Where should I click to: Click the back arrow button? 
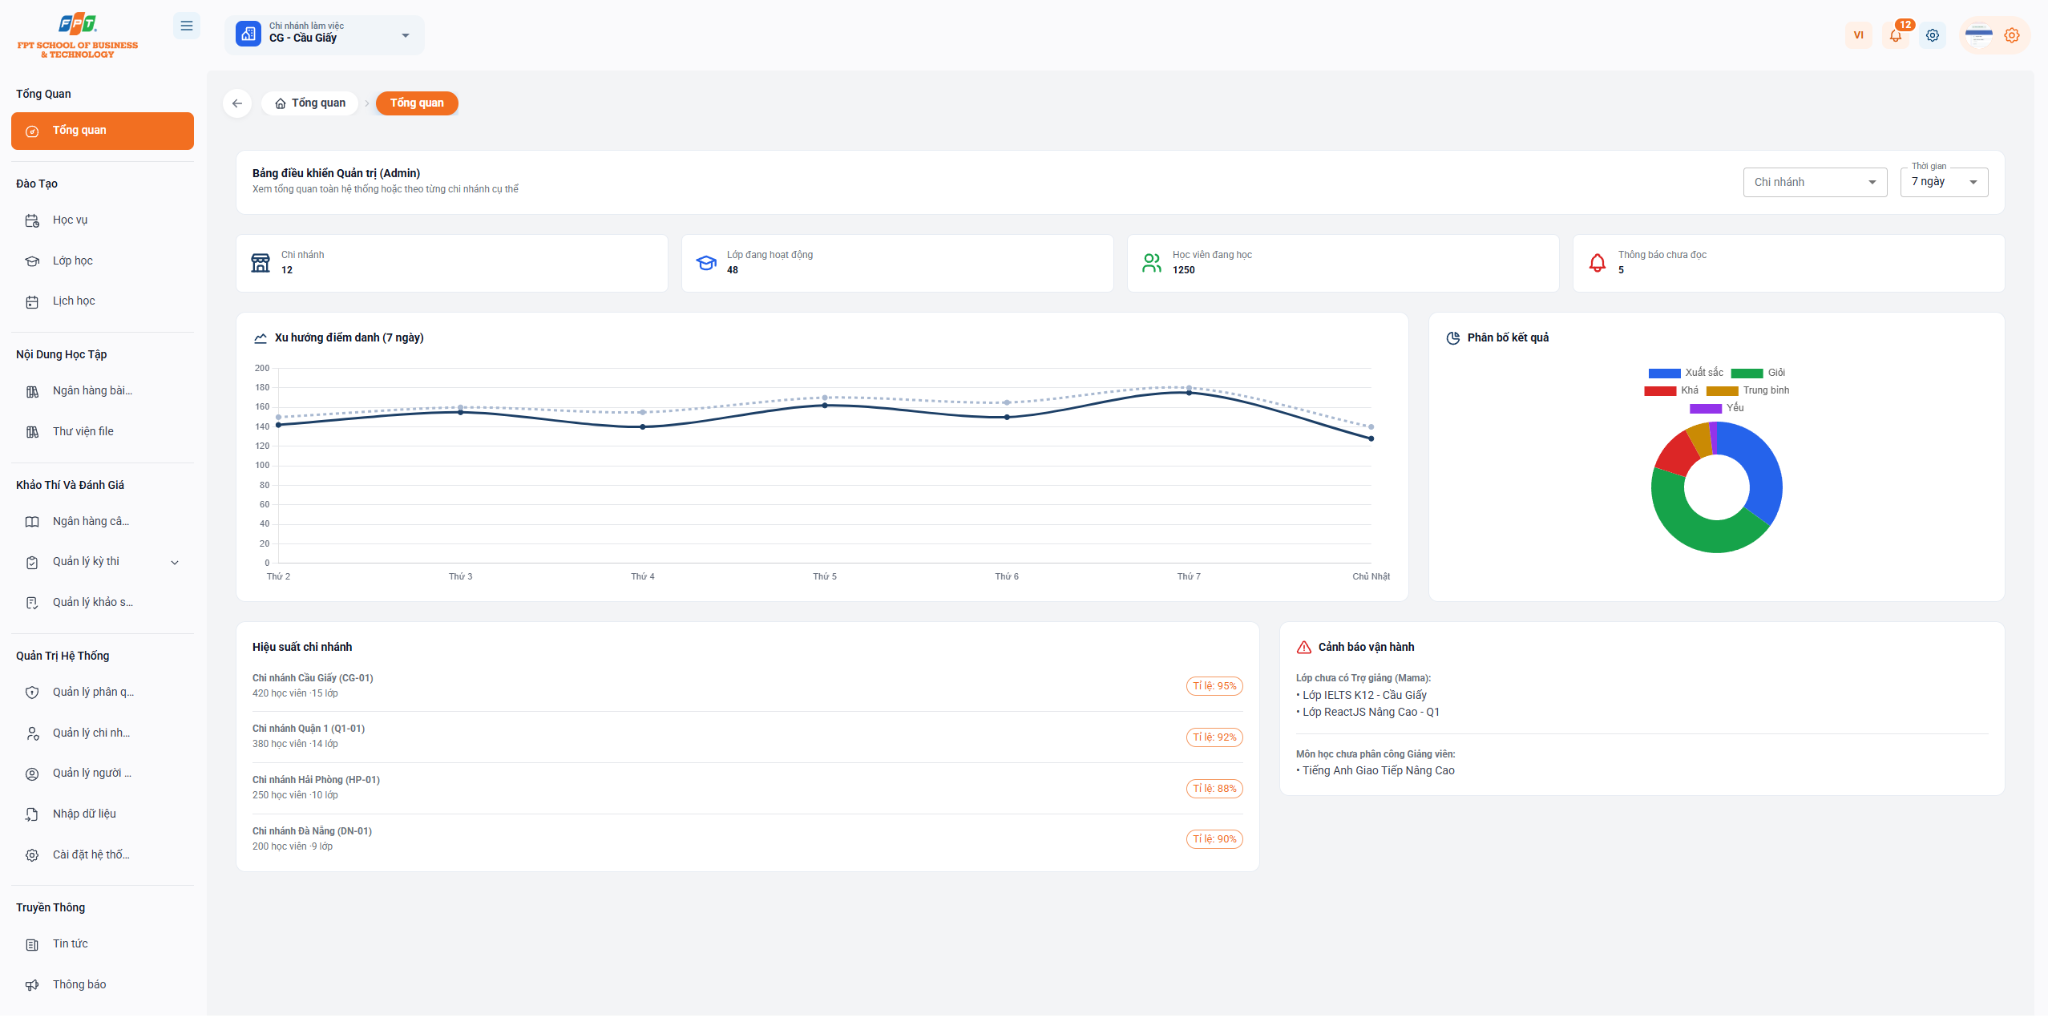click(237, 103)
